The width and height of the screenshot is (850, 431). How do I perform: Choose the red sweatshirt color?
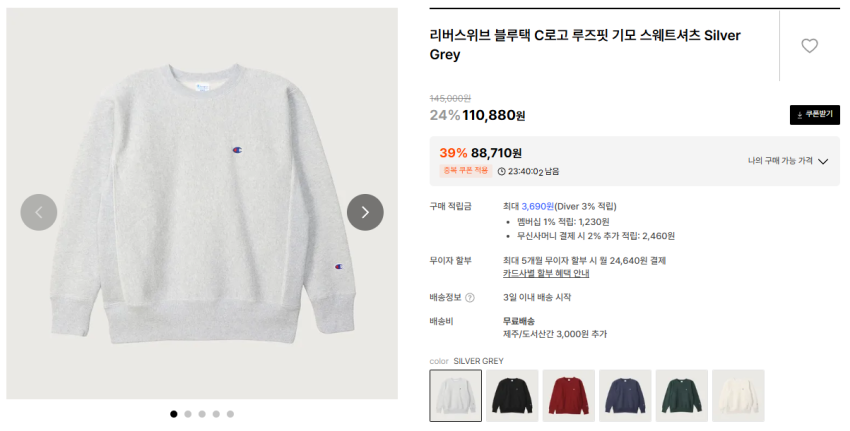point(568,395)
